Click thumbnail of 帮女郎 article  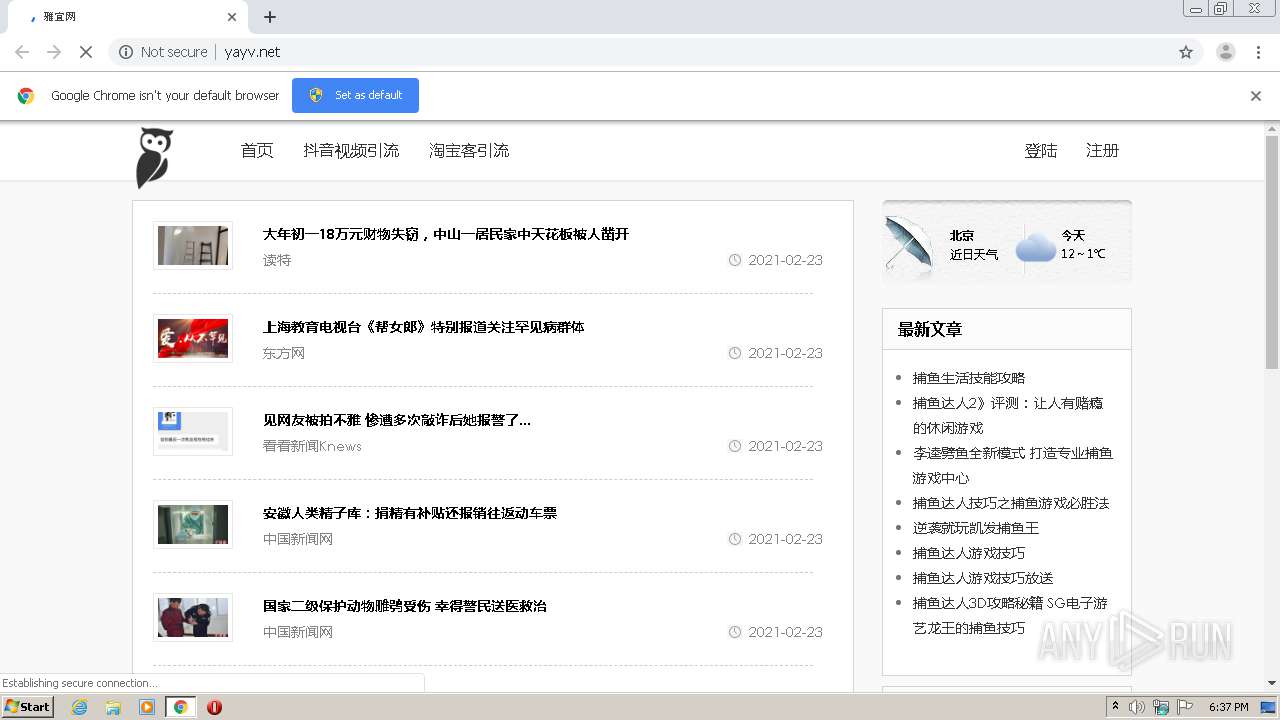tap(193, 339)
